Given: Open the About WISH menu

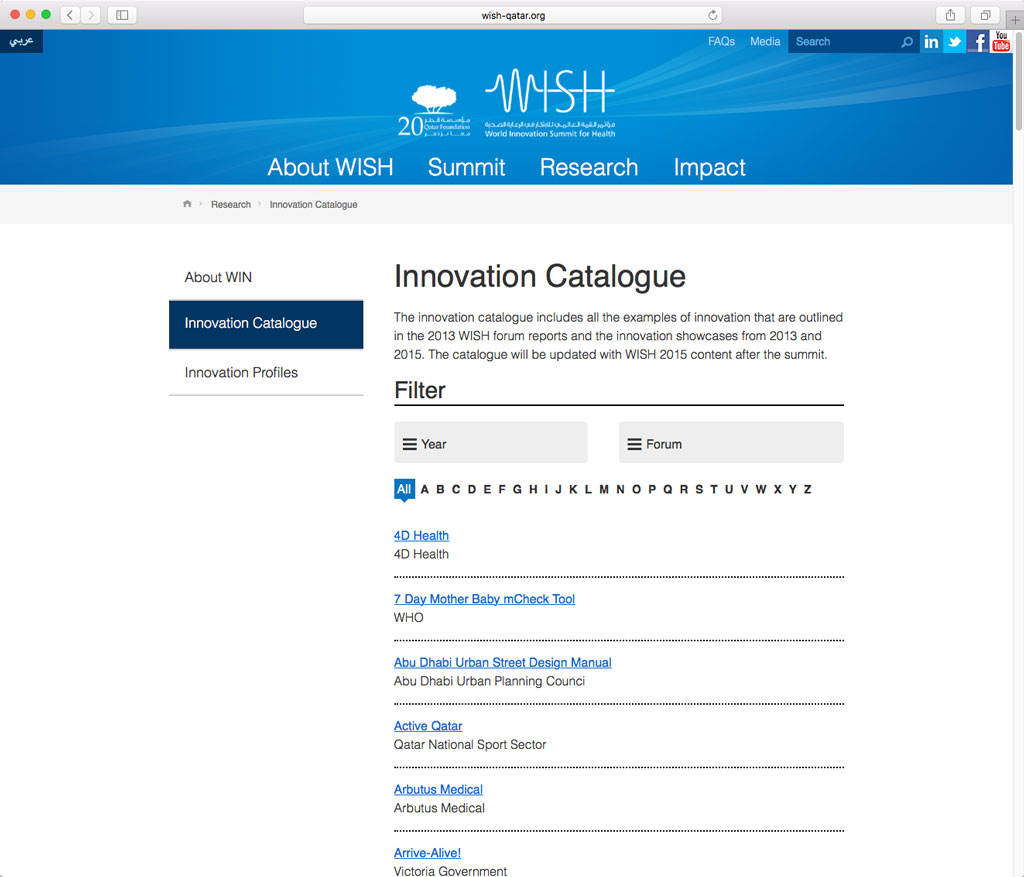Looking at the screenshot, I should click(330, 167).
